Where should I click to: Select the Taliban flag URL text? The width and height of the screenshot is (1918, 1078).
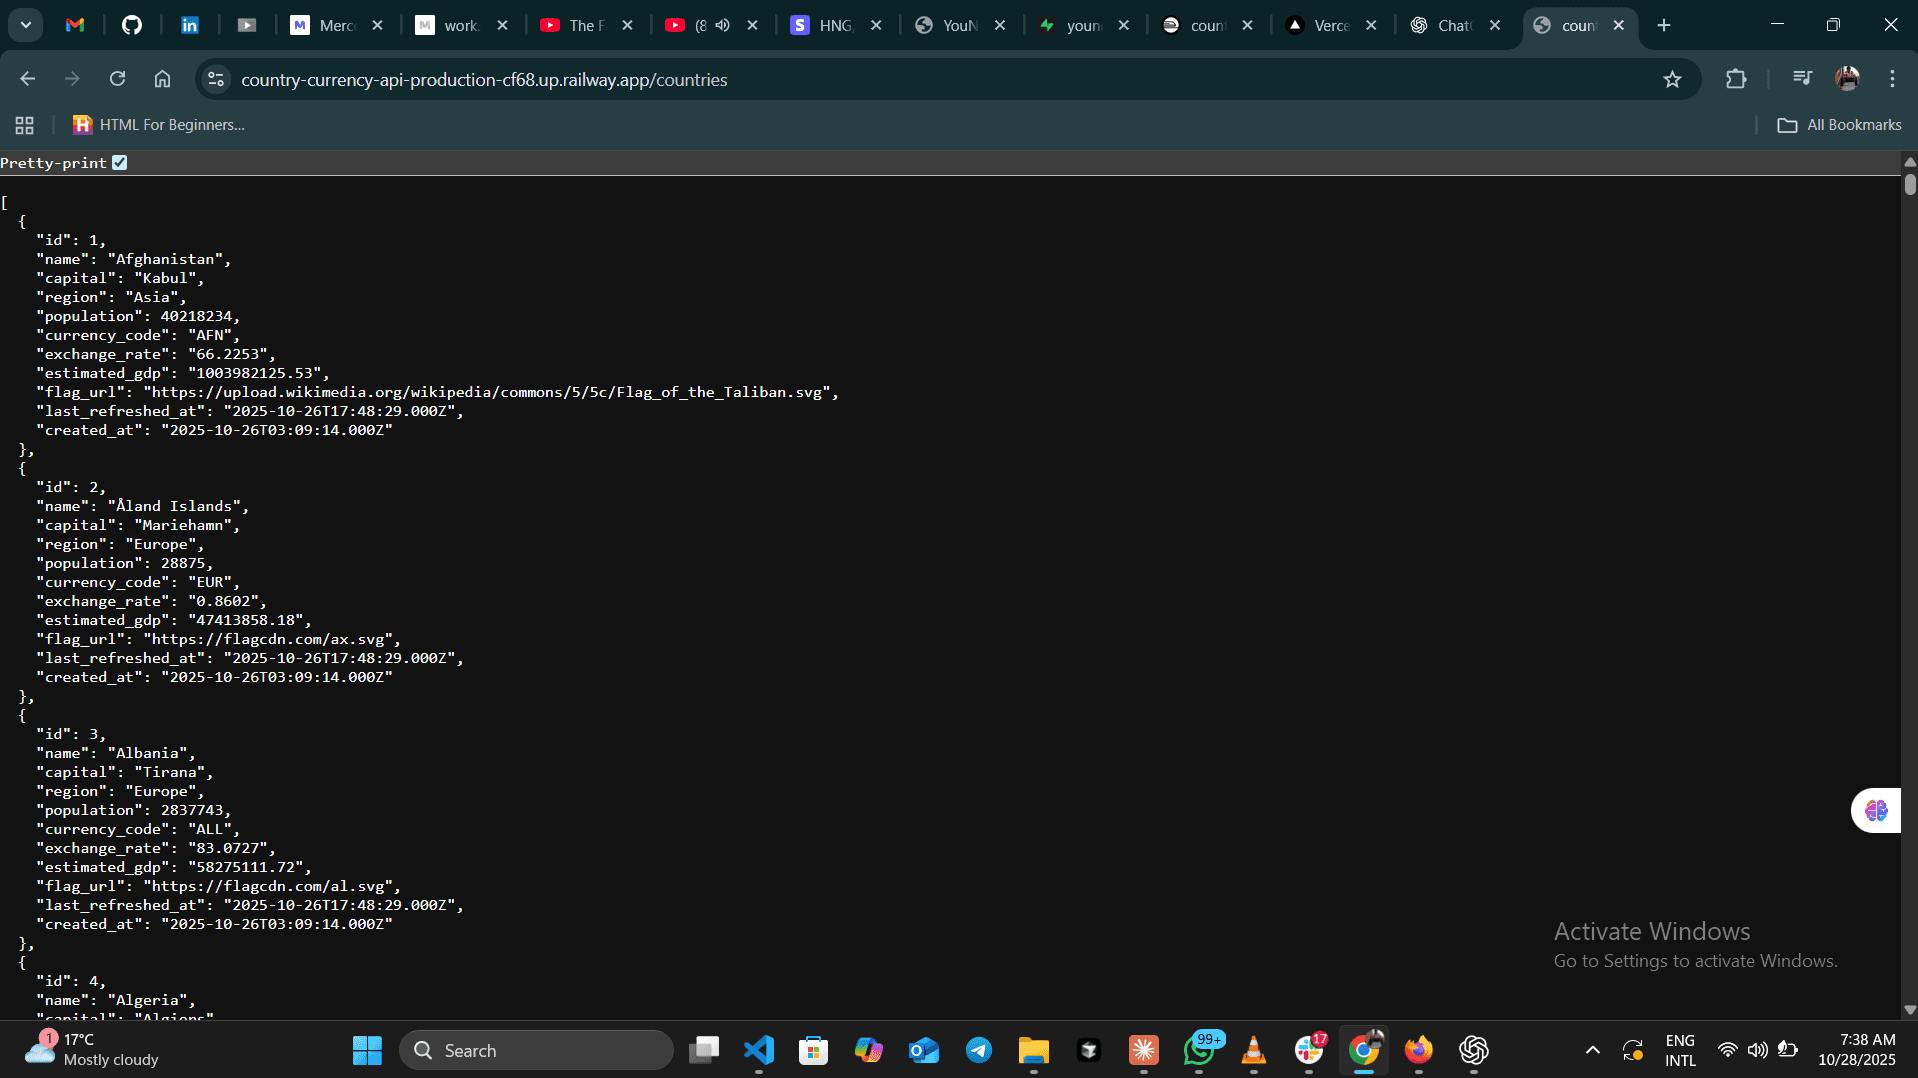click(487, 392)
